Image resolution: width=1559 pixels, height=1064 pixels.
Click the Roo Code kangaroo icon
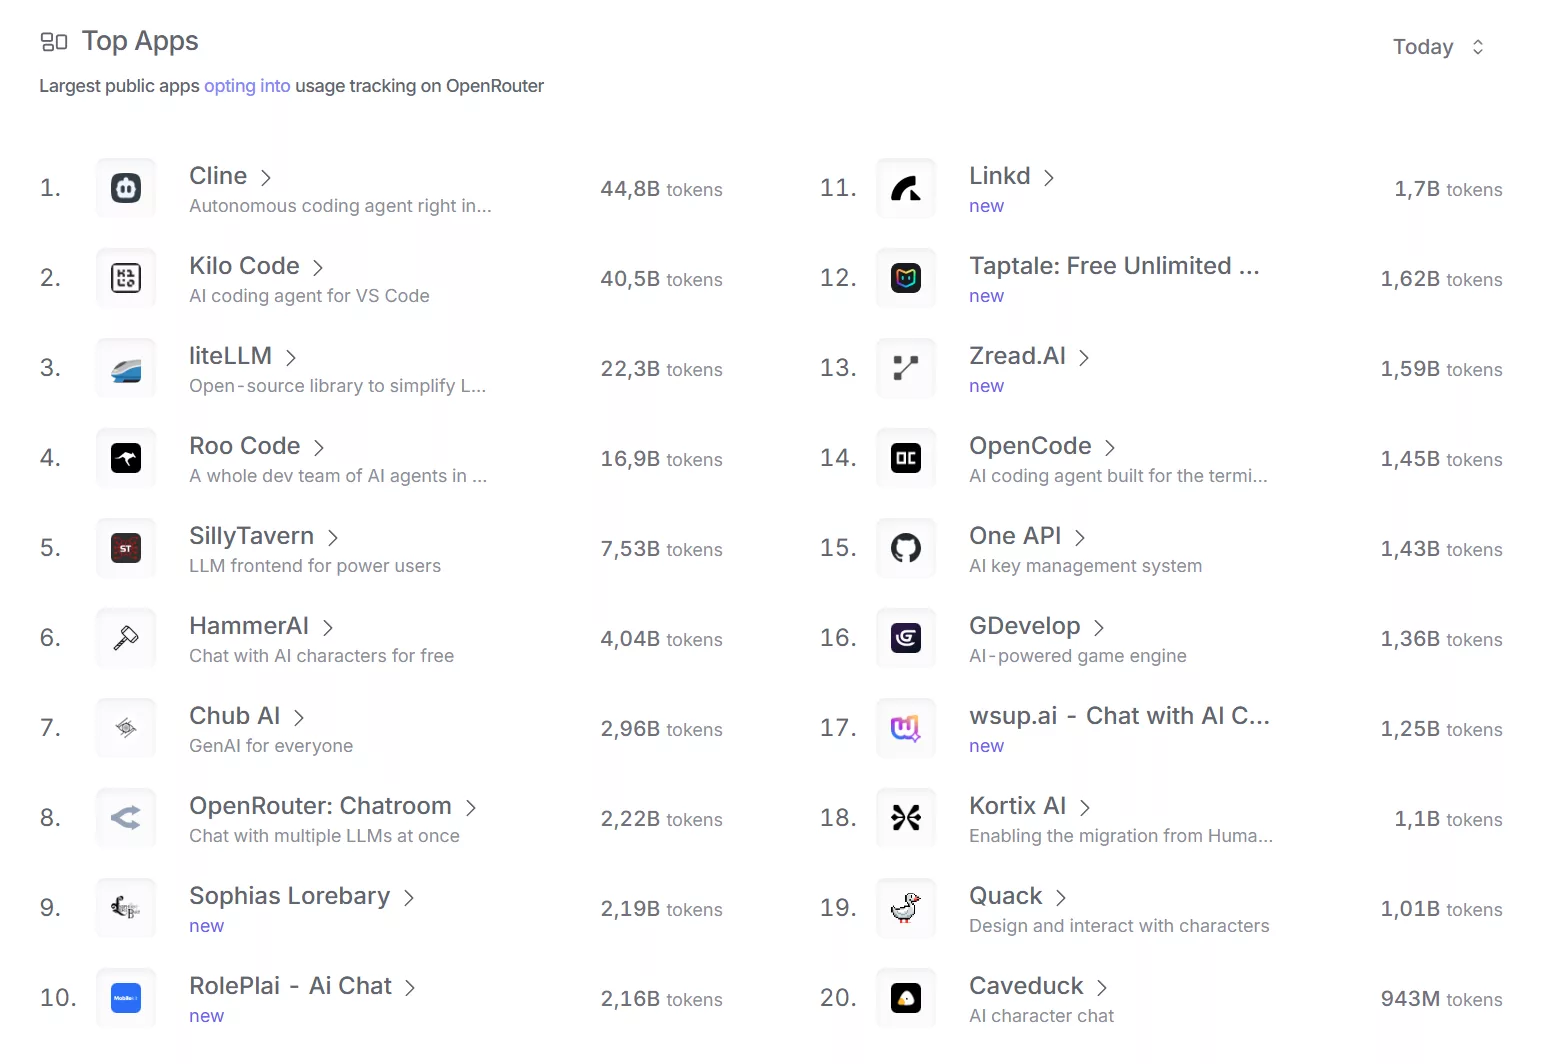126,458
